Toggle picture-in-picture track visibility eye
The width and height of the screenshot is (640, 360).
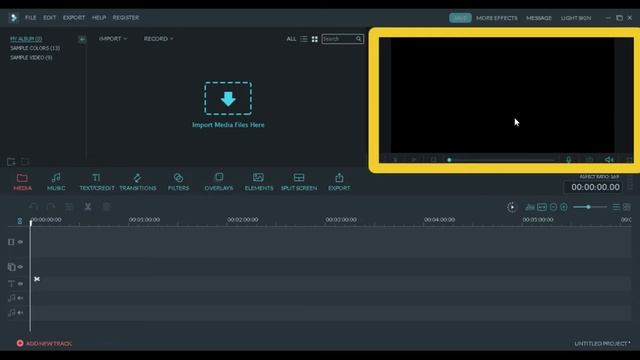pos(20,267)
